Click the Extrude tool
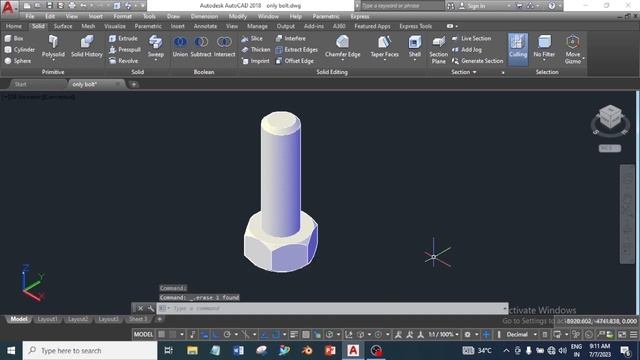The image size is (640, 360). click(123, 38)
